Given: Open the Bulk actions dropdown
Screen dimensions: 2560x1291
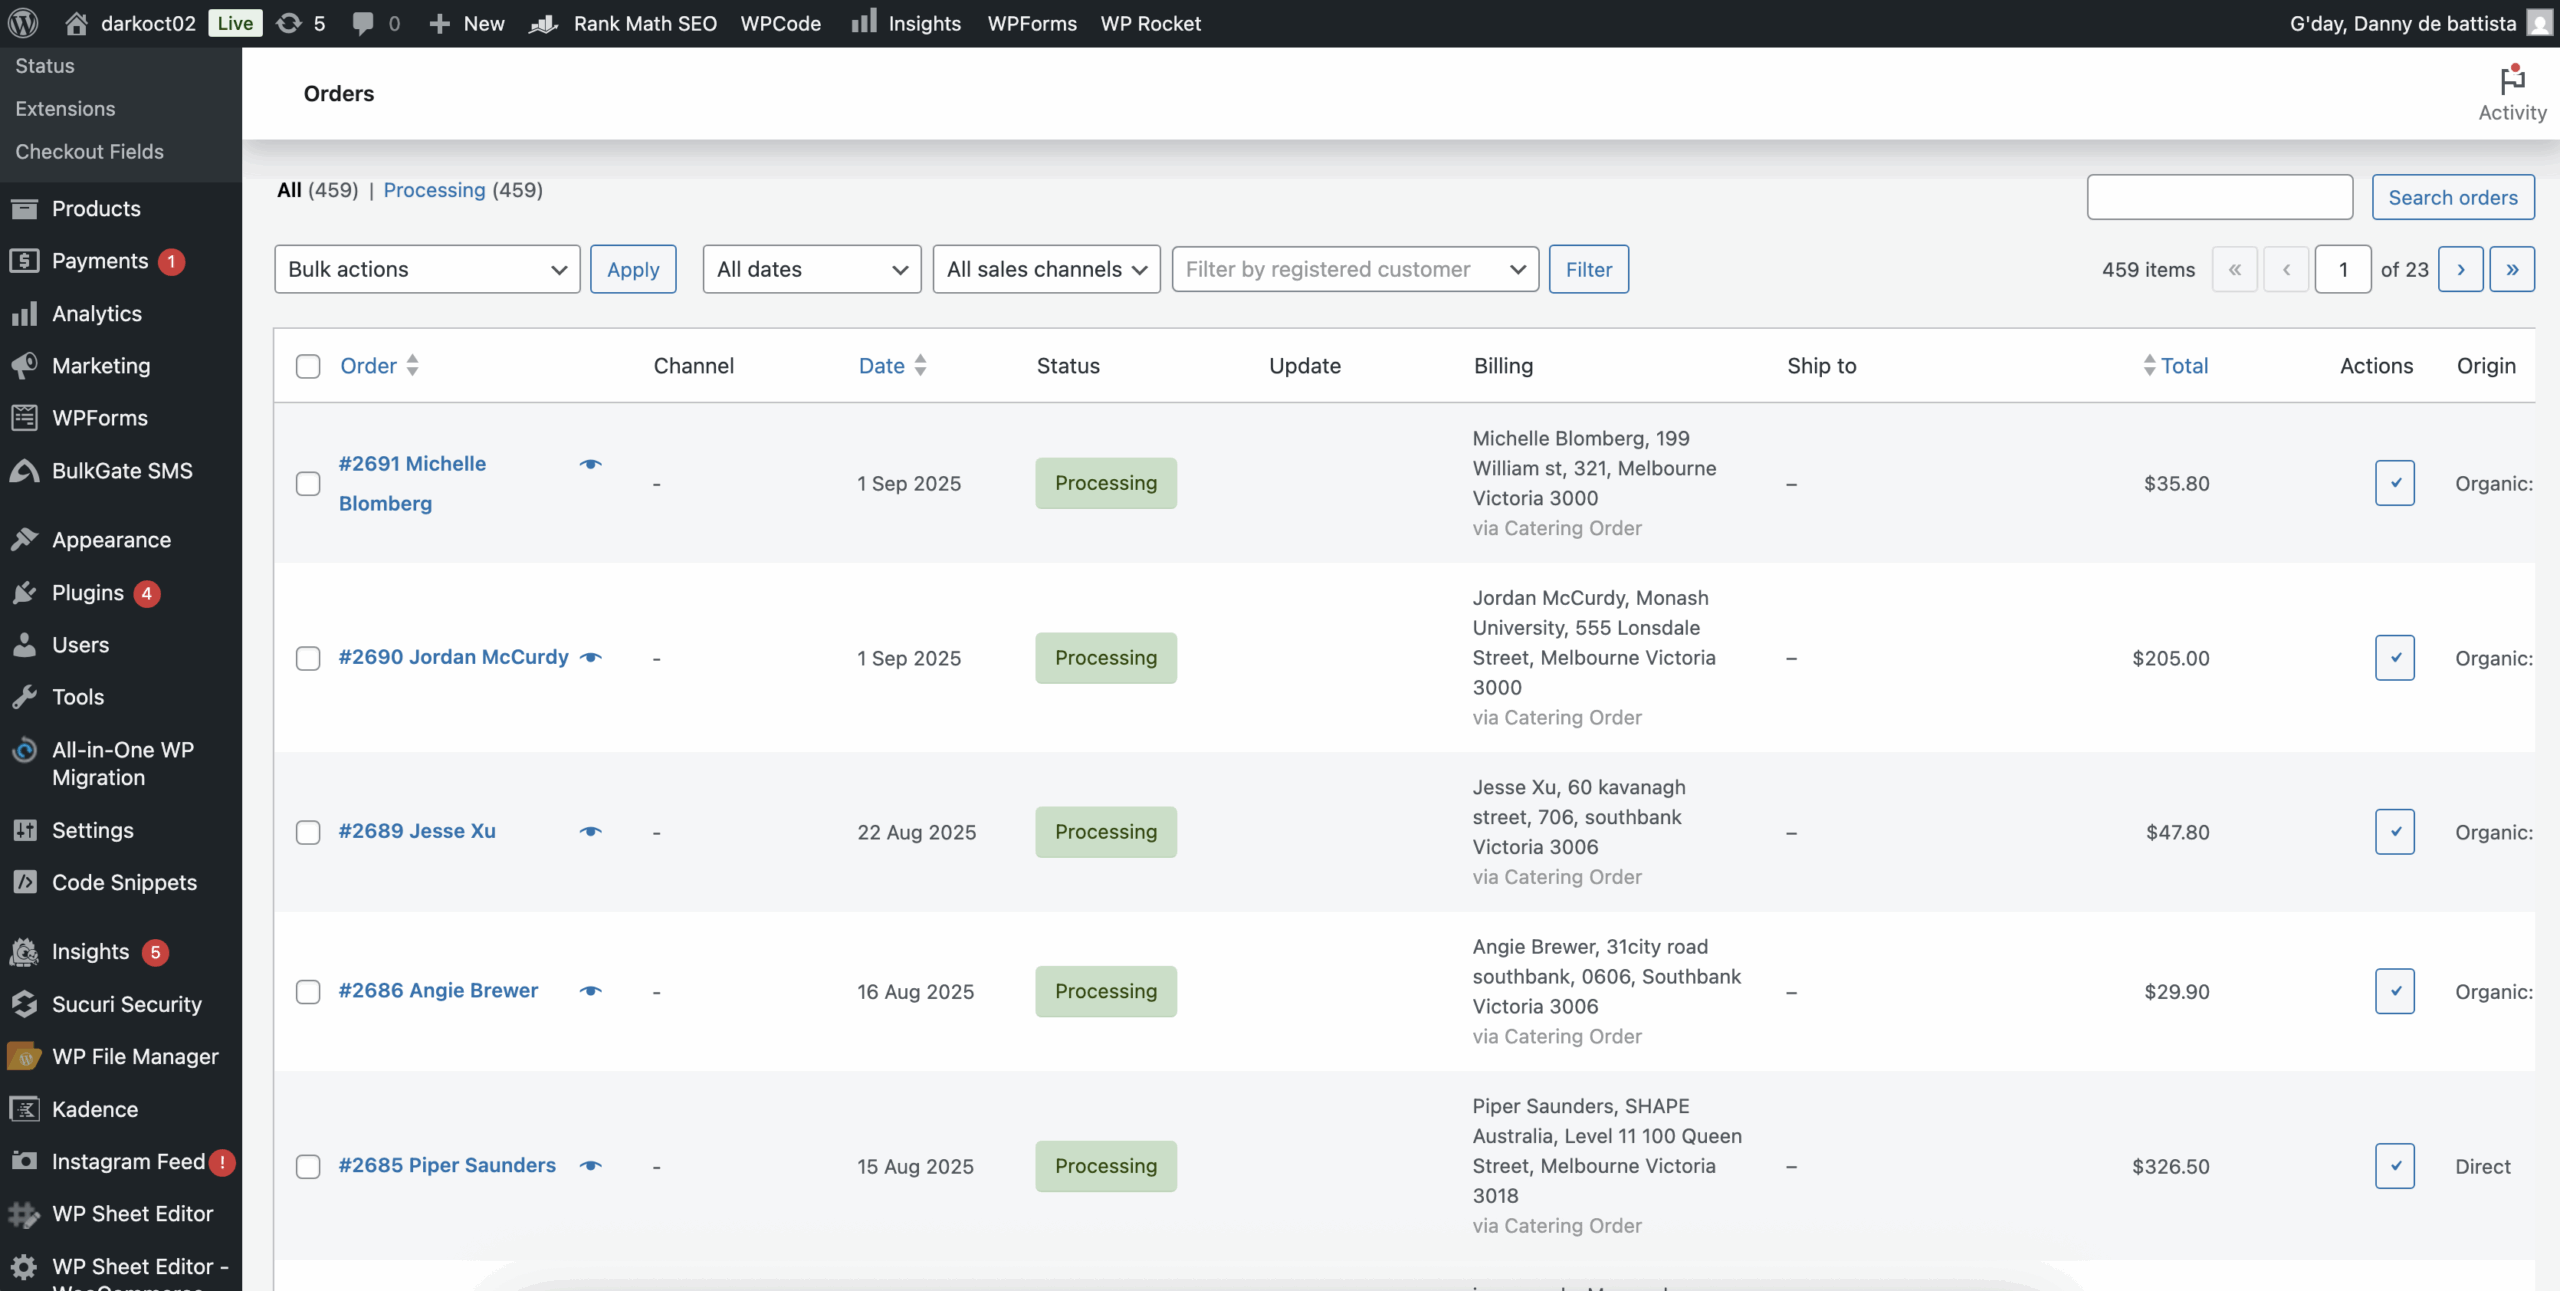Looking at the screenshot, I should pos(427,269).
